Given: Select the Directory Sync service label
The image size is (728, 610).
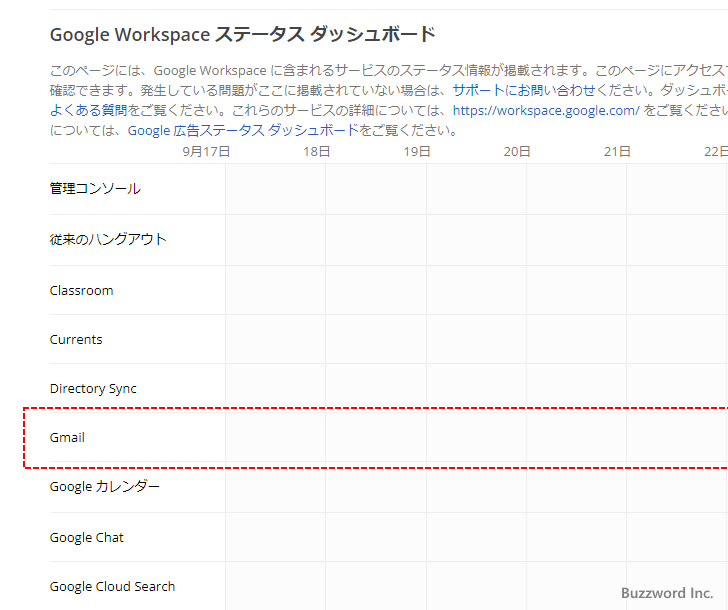Looking at the screenshot, I should coord(93,389).
